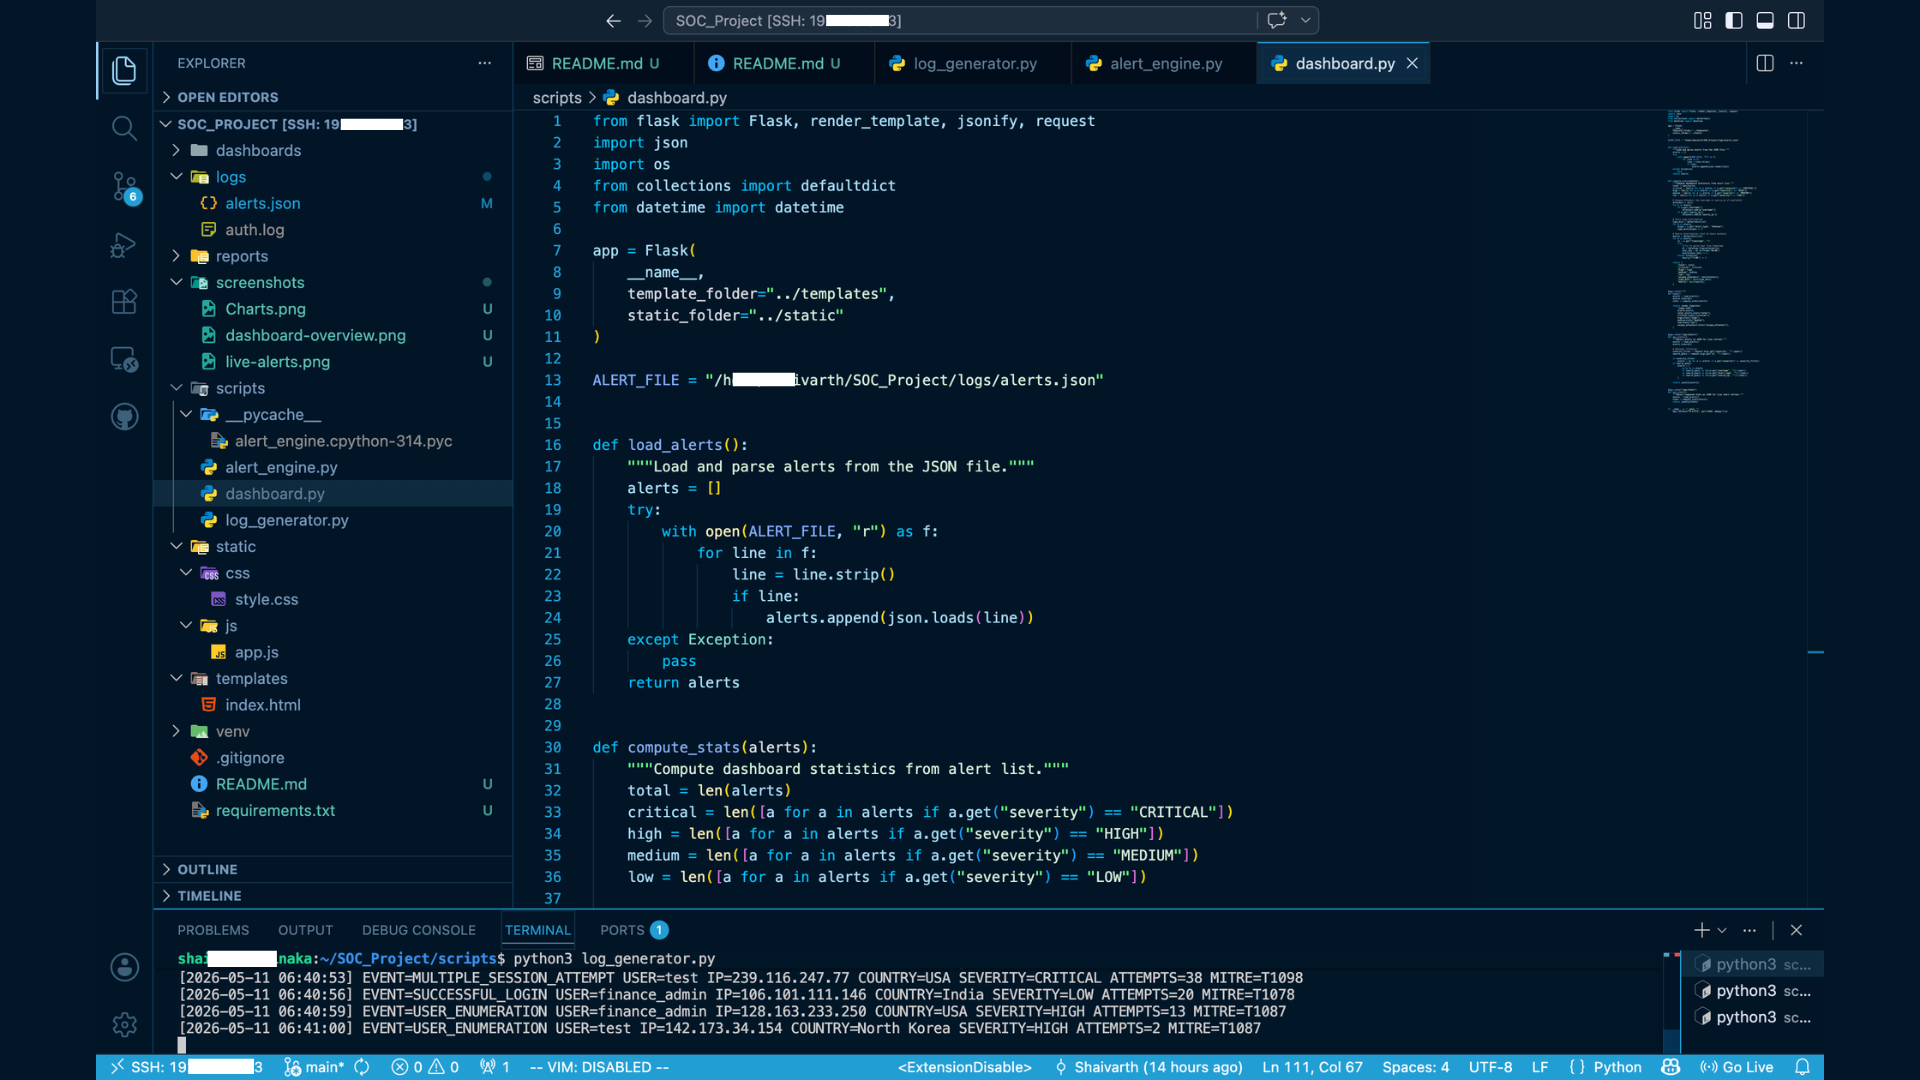Open the Copilot dropdown arrow in title bar
The height and width of the screenshot is (1080, 1920).
pos(1305,20)
